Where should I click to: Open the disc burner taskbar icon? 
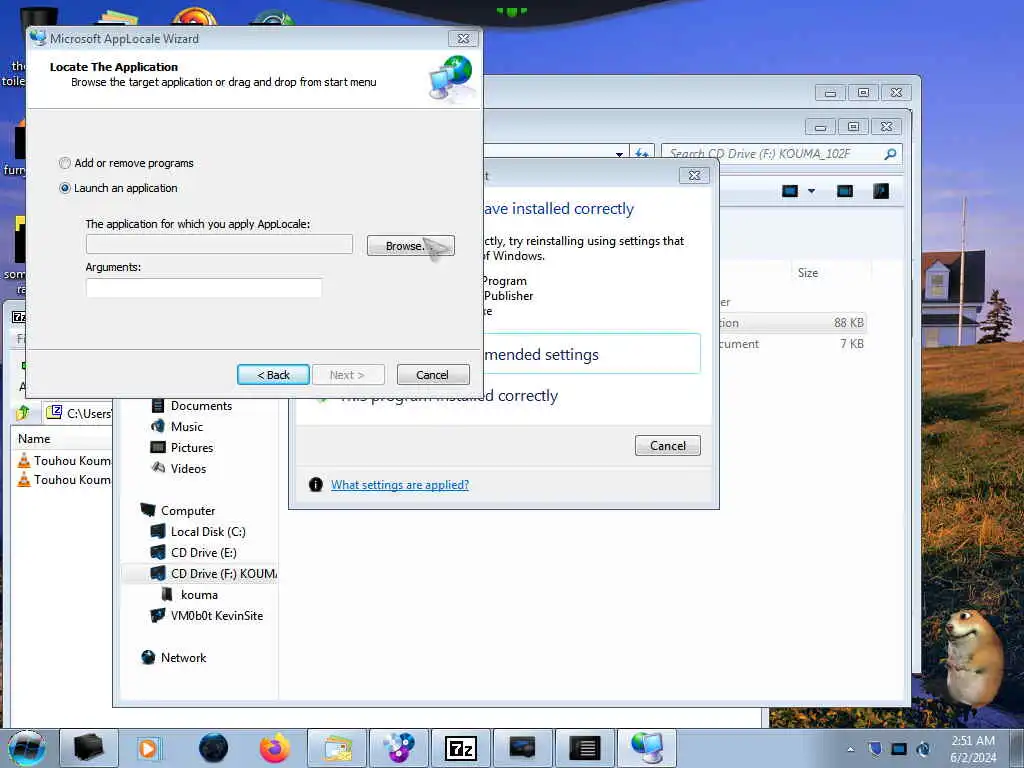(x=398, y=748)
